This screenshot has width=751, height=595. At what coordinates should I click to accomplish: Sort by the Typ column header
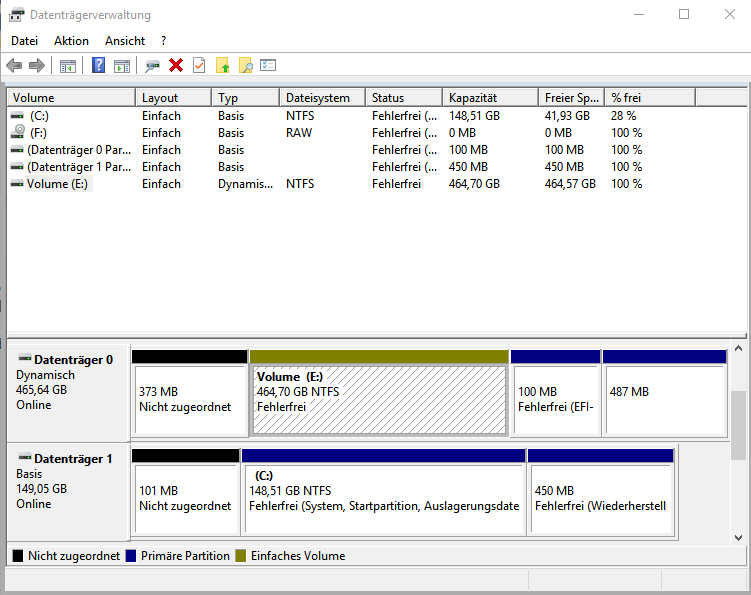(x=246, y=98)
